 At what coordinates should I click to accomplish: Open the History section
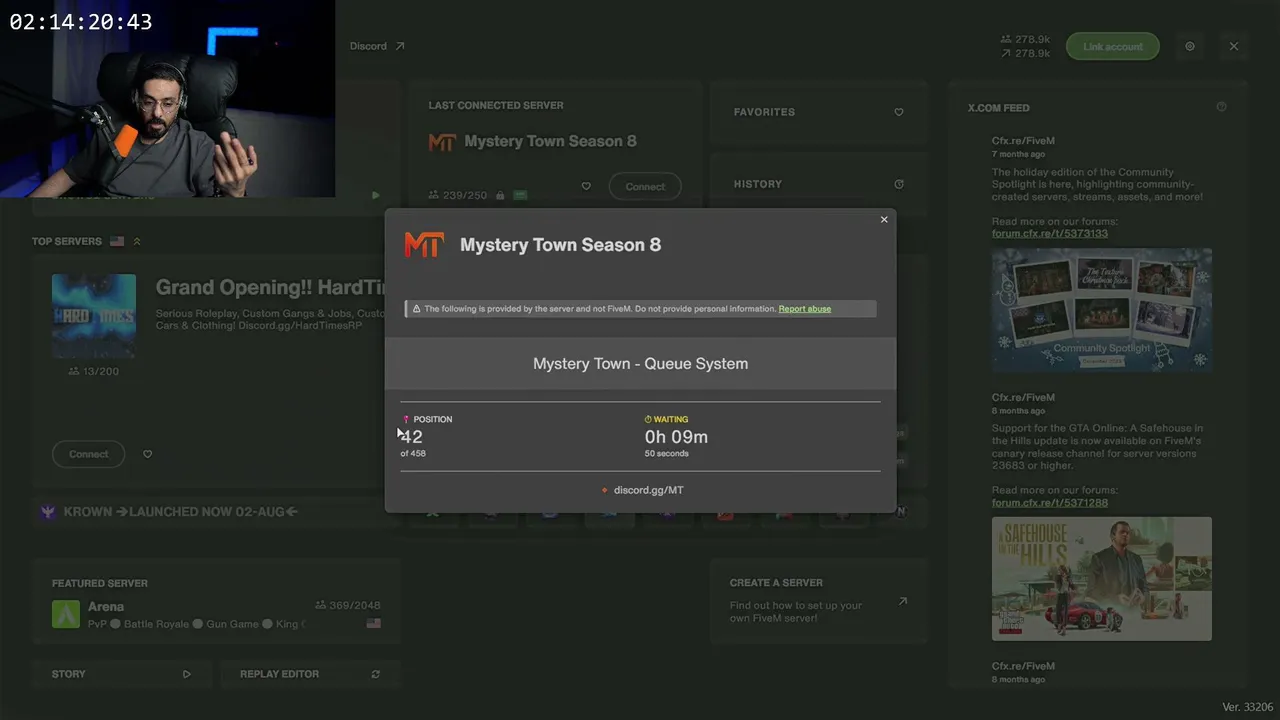point(818,184)
